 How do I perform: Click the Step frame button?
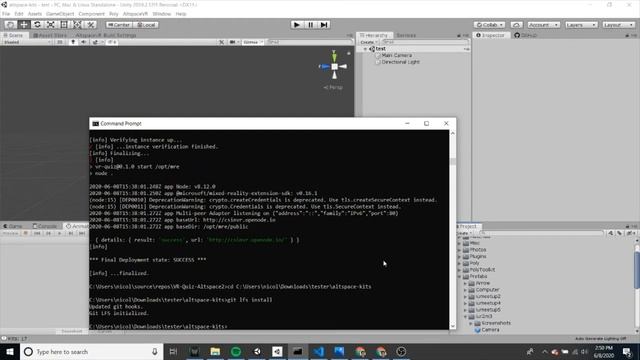click(324, 25)
